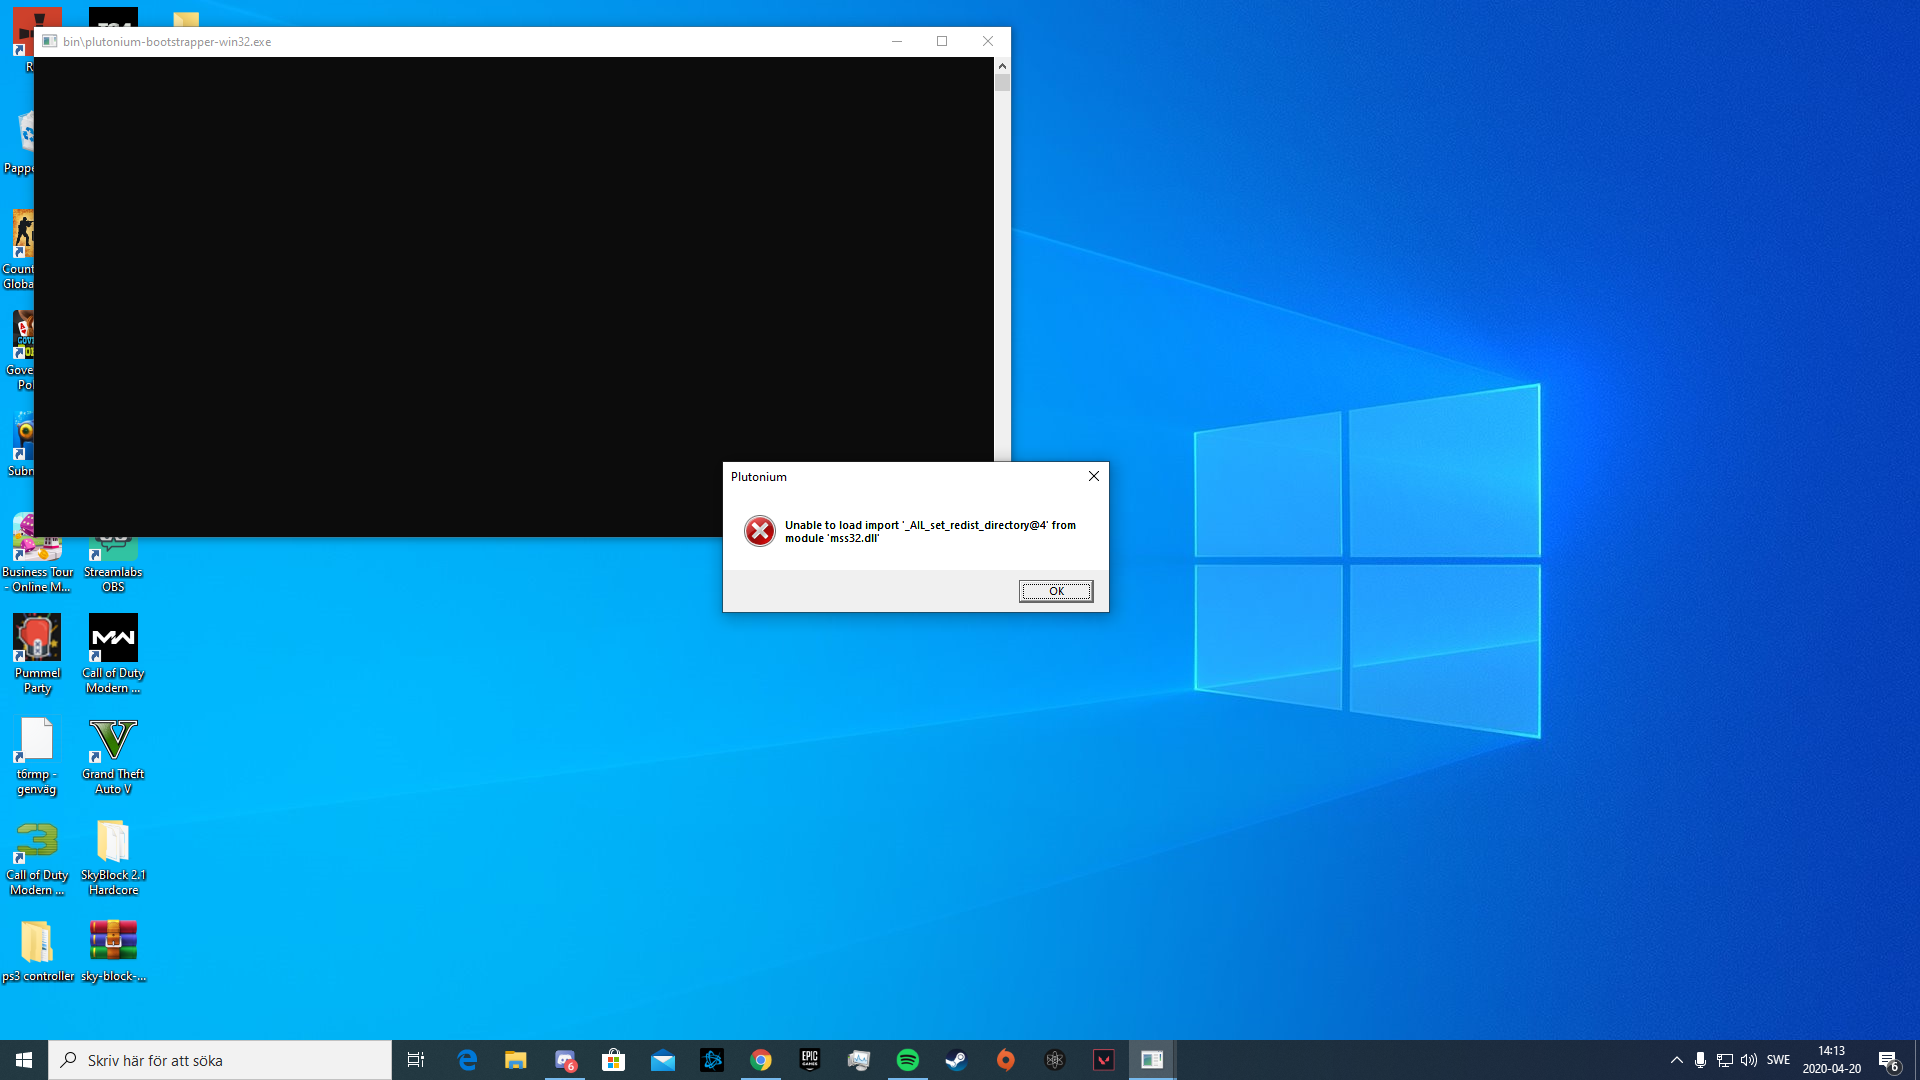This screenshot has height=1080, width=1920.
Task: Minimize the plutonium-bootstrapper console window
Action: [897, 41]
